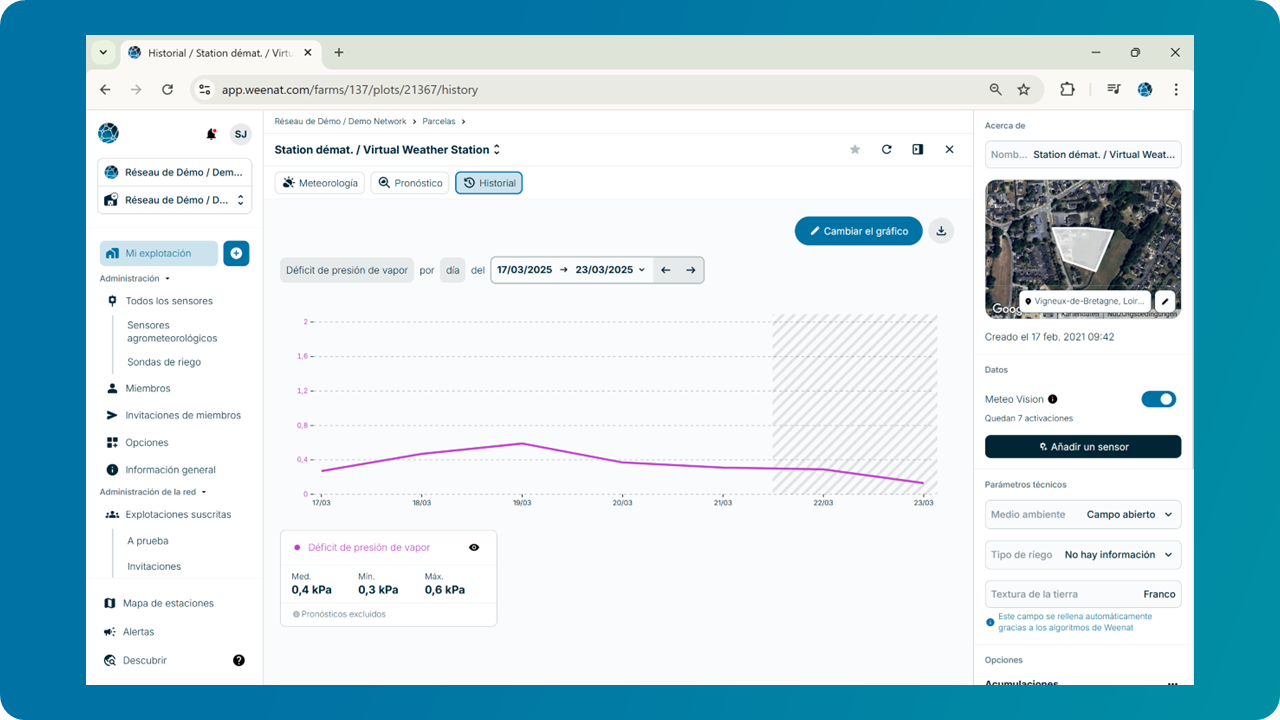Open a new browser tab
Viewport: 1280px width, 720px height.
click(339, 52)
